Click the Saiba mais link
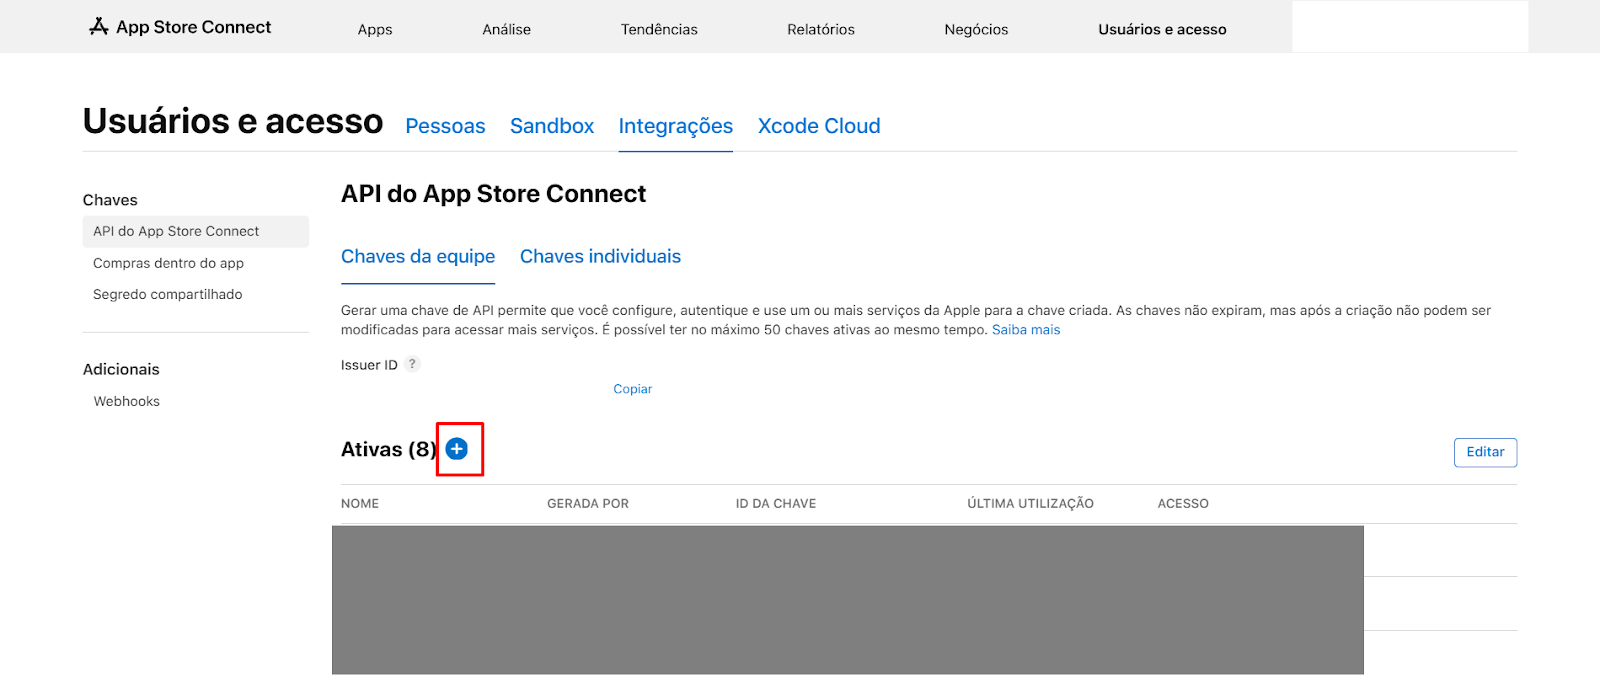Viewport: 1600px width, 683px height. (1026, 329)
